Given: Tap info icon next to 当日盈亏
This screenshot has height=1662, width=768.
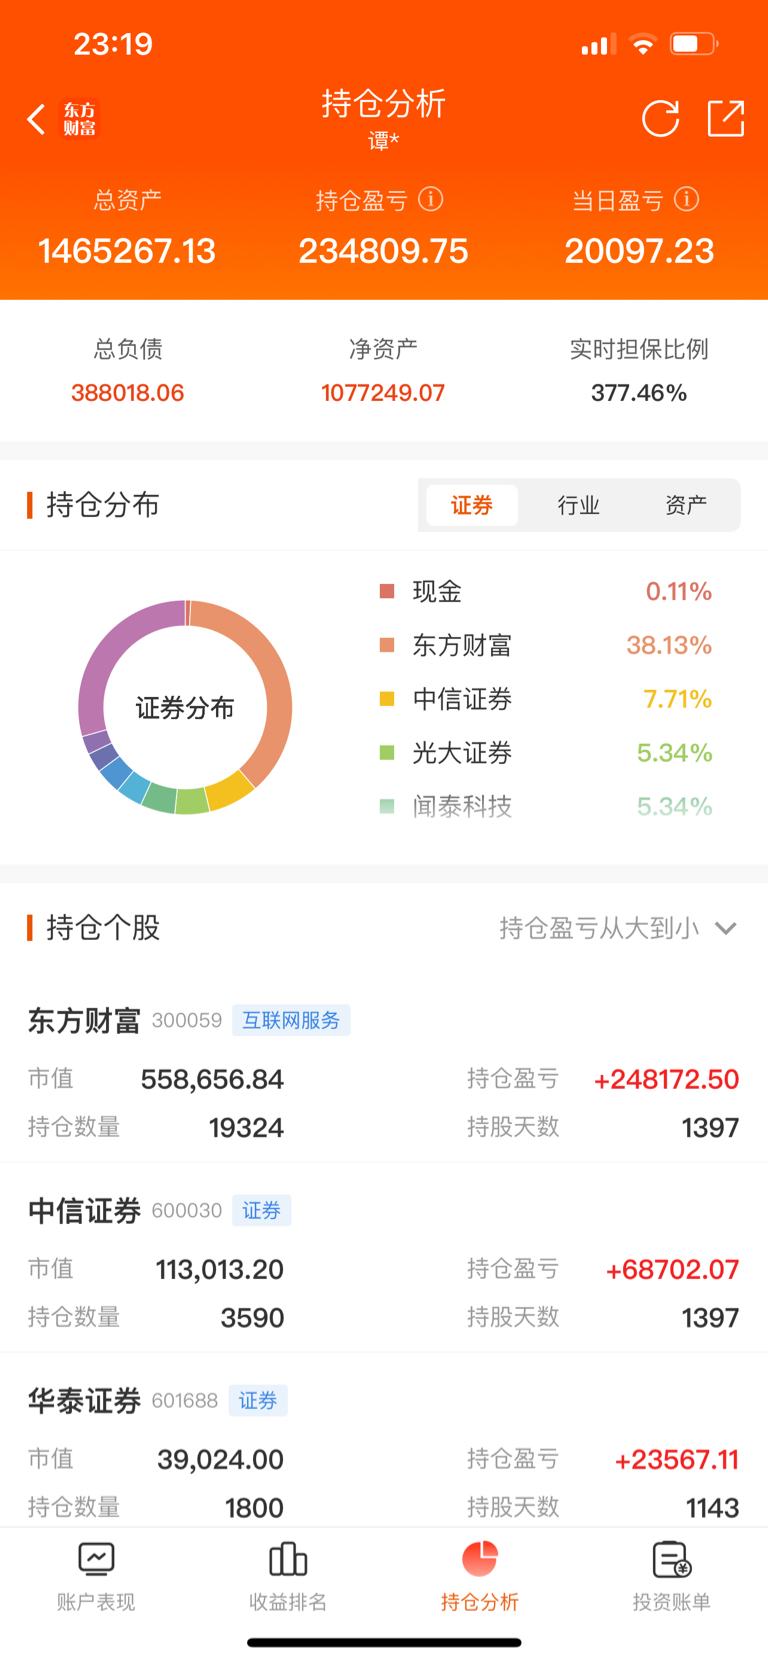Looking at the screenshot, I should pyautogui.click(x=686, y=199).
